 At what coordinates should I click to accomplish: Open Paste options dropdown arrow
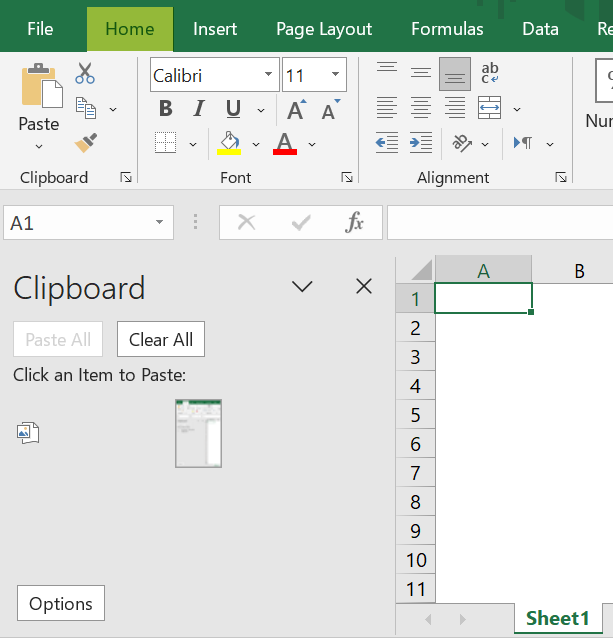tap(39, 146)
